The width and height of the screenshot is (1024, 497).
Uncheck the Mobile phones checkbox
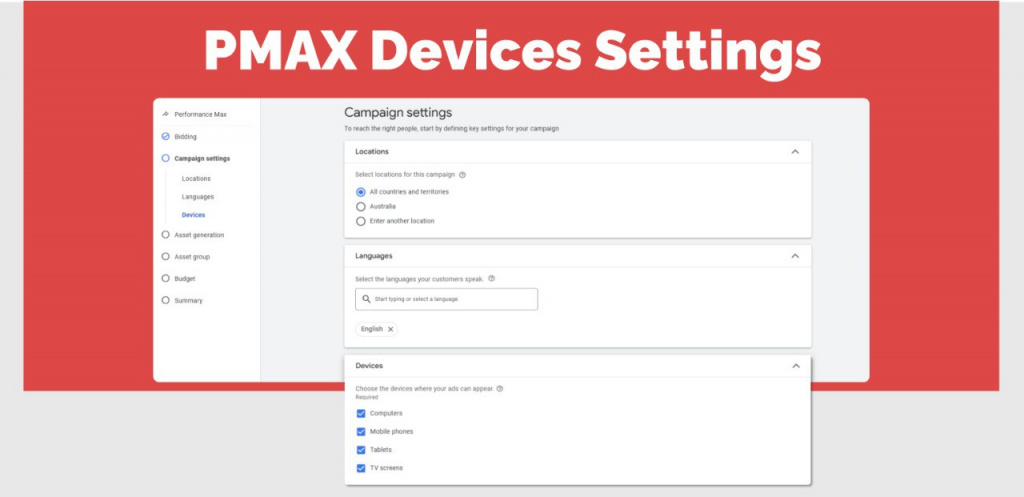tap(361, 432)
